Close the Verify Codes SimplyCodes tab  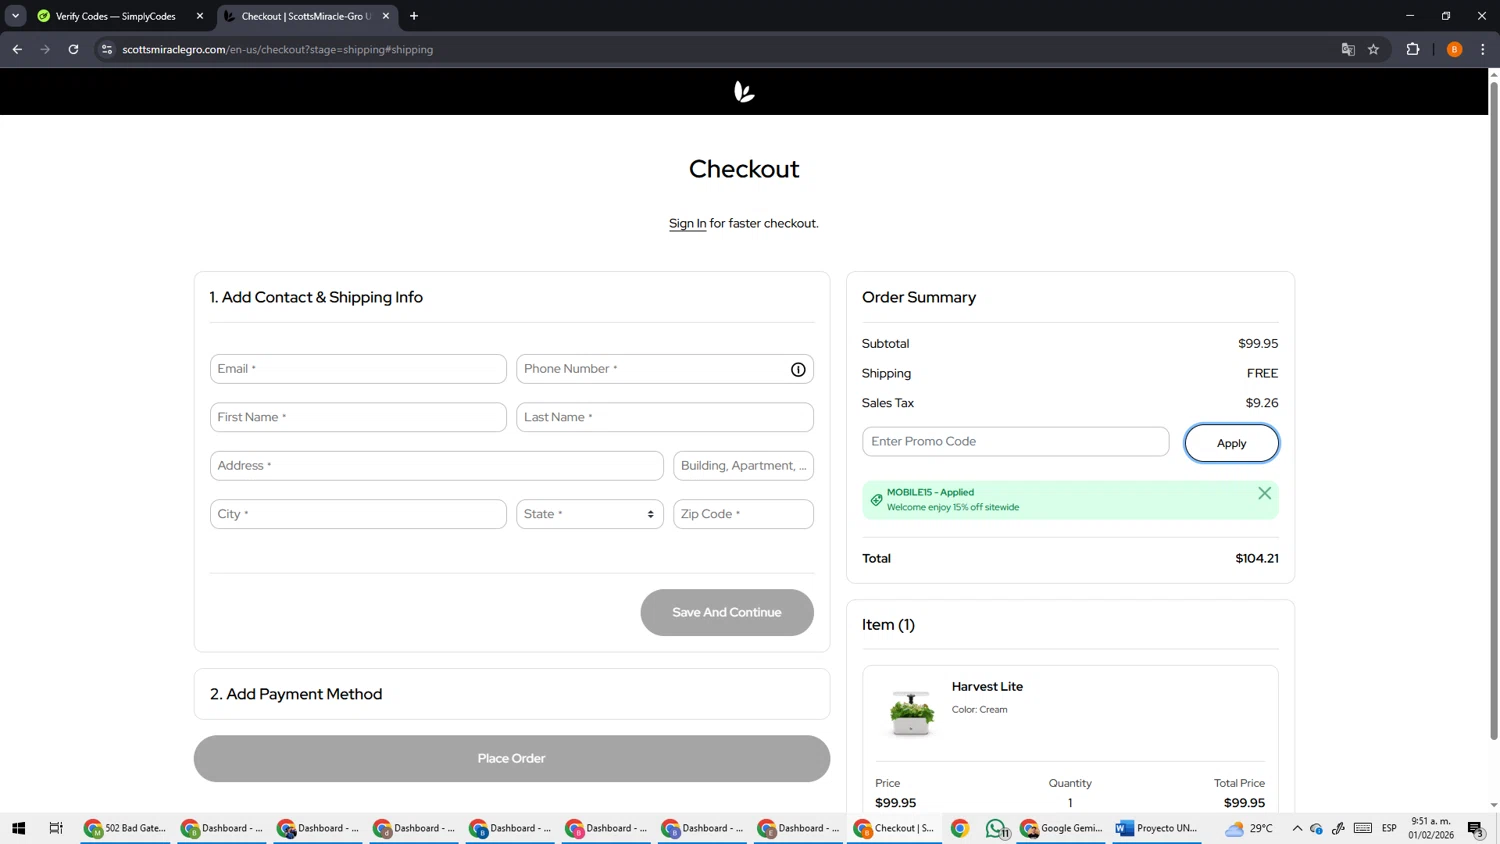point(200,16)
